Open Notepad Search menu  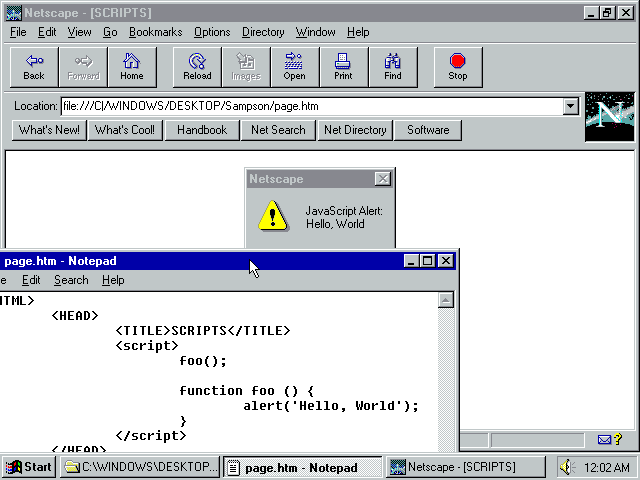click(71, 280)
